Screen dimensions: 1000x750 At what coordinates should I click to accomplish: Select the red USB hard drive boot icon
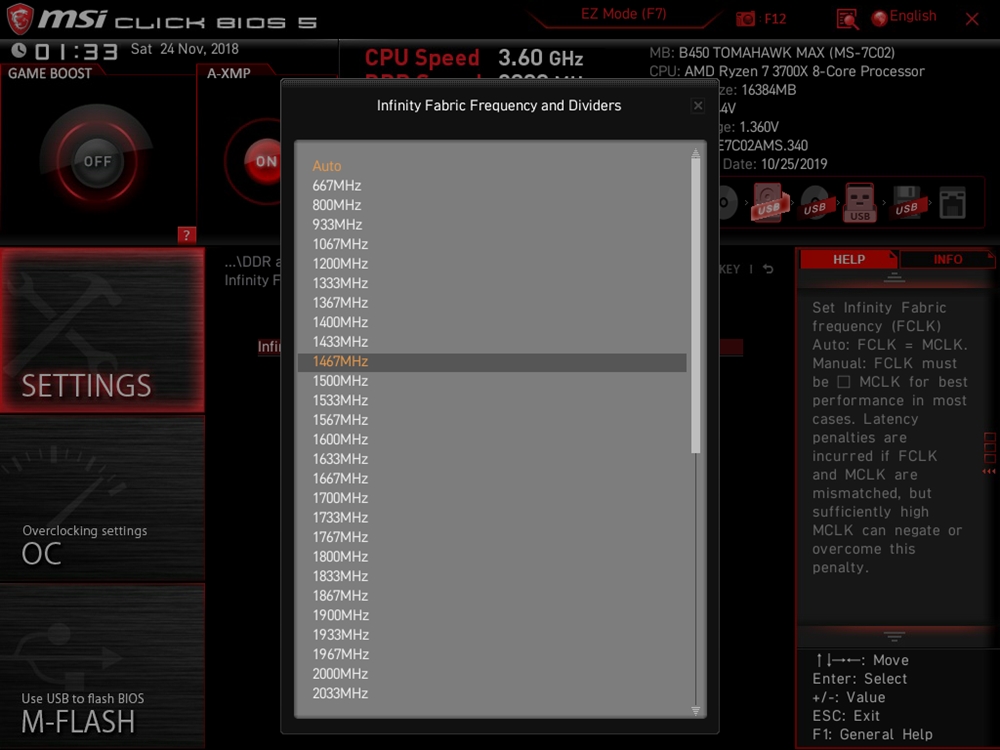coord(768,203)
